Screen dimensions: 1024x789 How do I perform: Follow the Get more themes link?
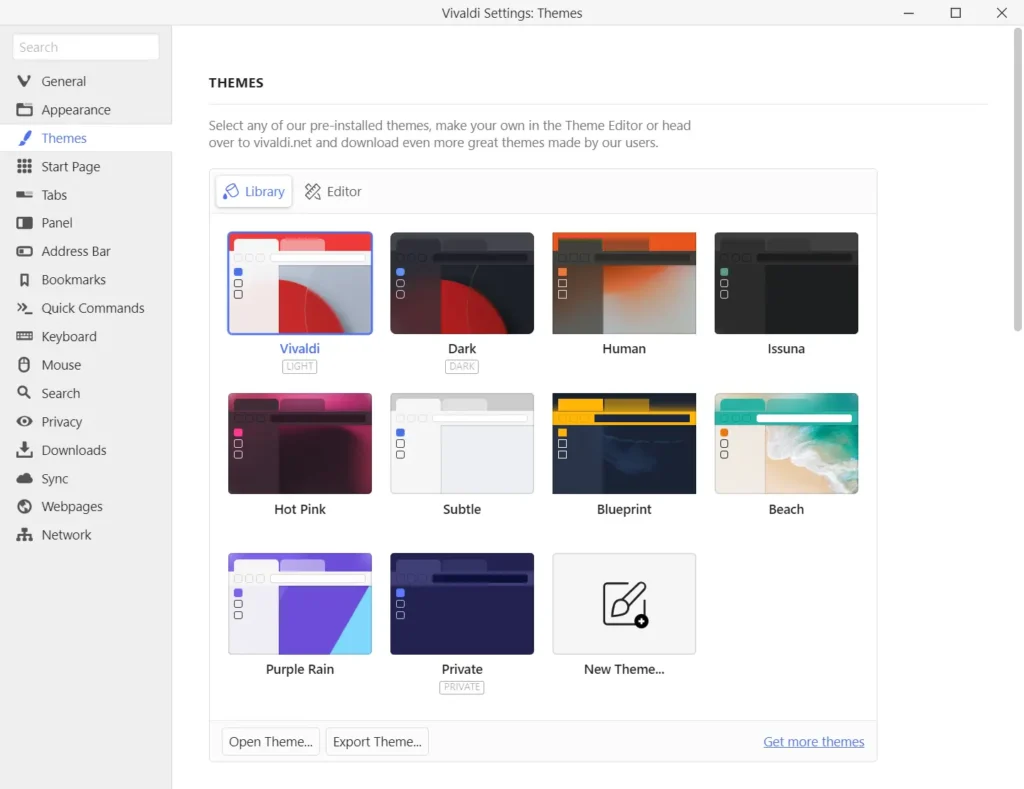[x=814, y=742]
